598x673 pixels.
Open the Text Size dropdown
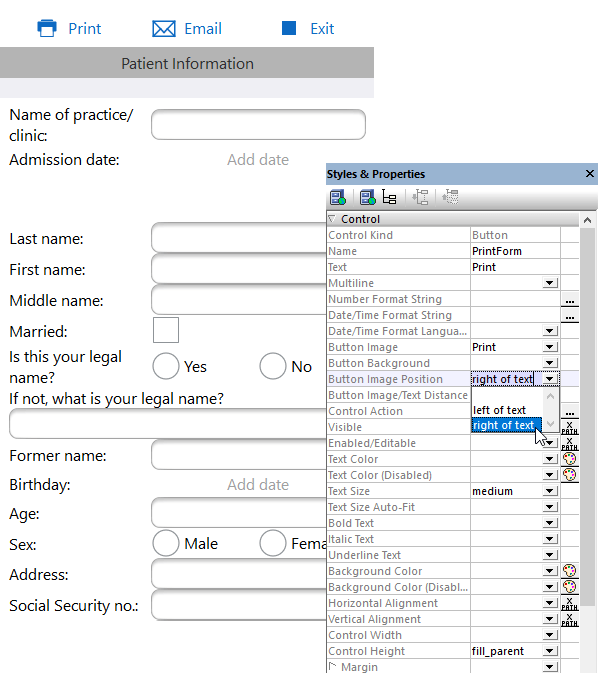tap(549, 491)
